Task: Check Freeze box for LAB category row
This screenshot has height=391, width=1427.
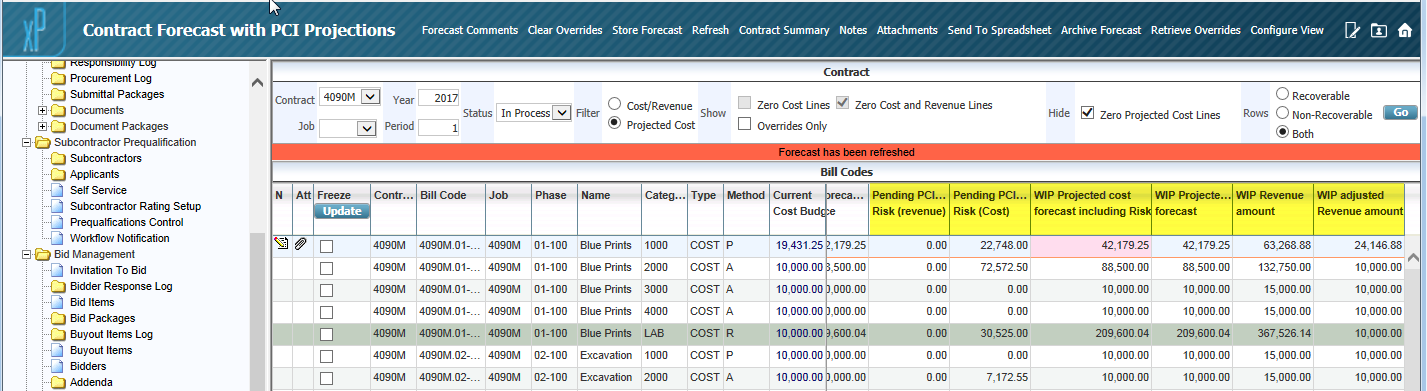Action: (x=326, y=333)
